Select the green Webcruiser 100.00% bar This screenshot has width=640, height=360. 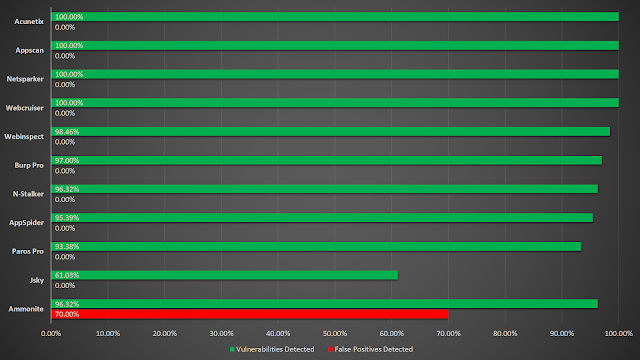tap(335, 103)
